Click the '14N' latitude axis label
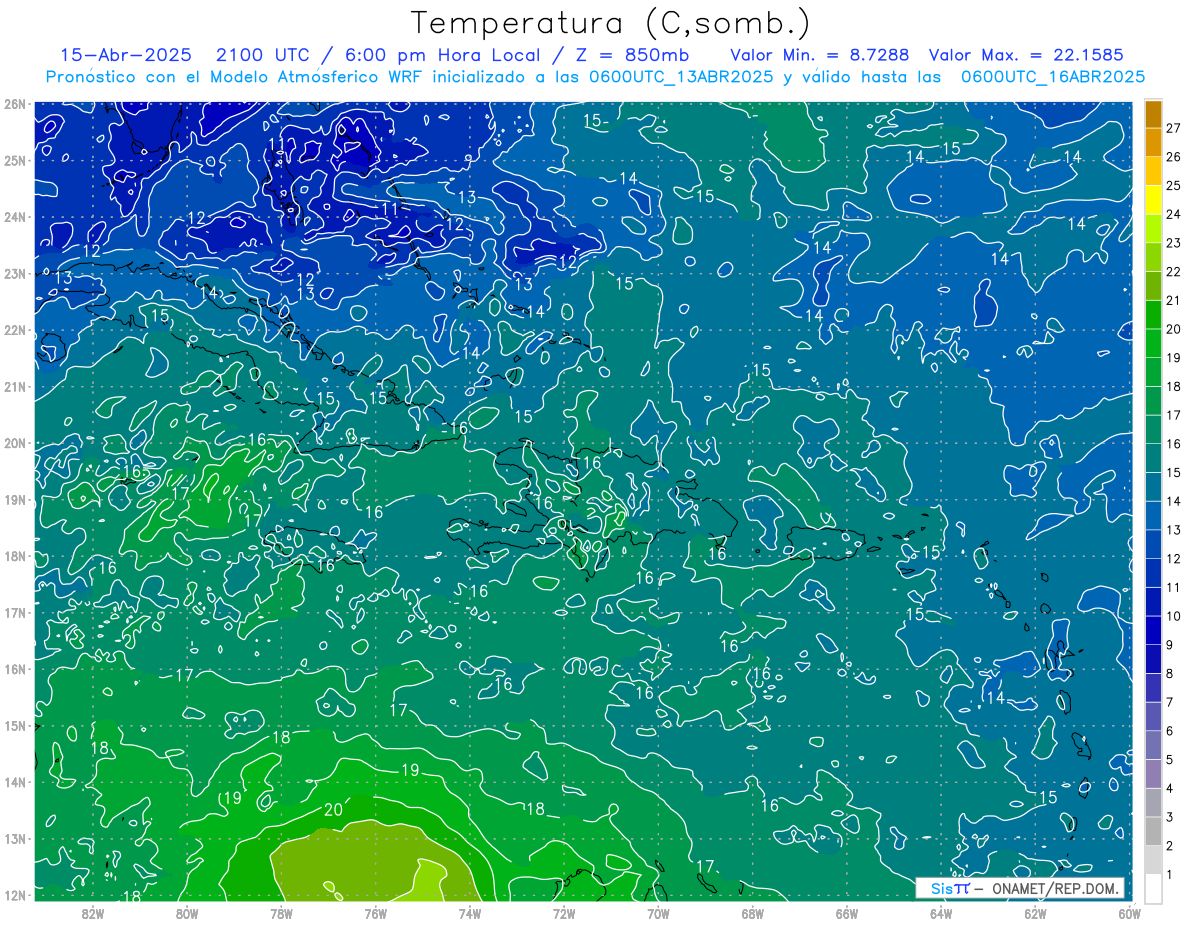The width and height of the screenshot is (1200, 927). coord(14,782)
